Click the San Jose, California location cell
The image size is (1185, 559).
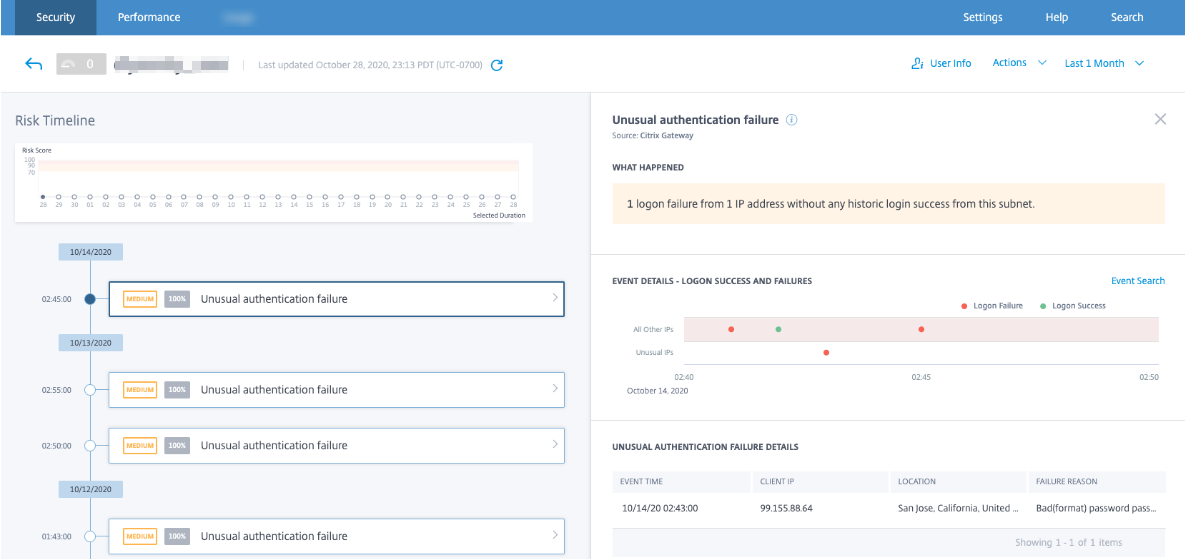(x=959, y=508)
